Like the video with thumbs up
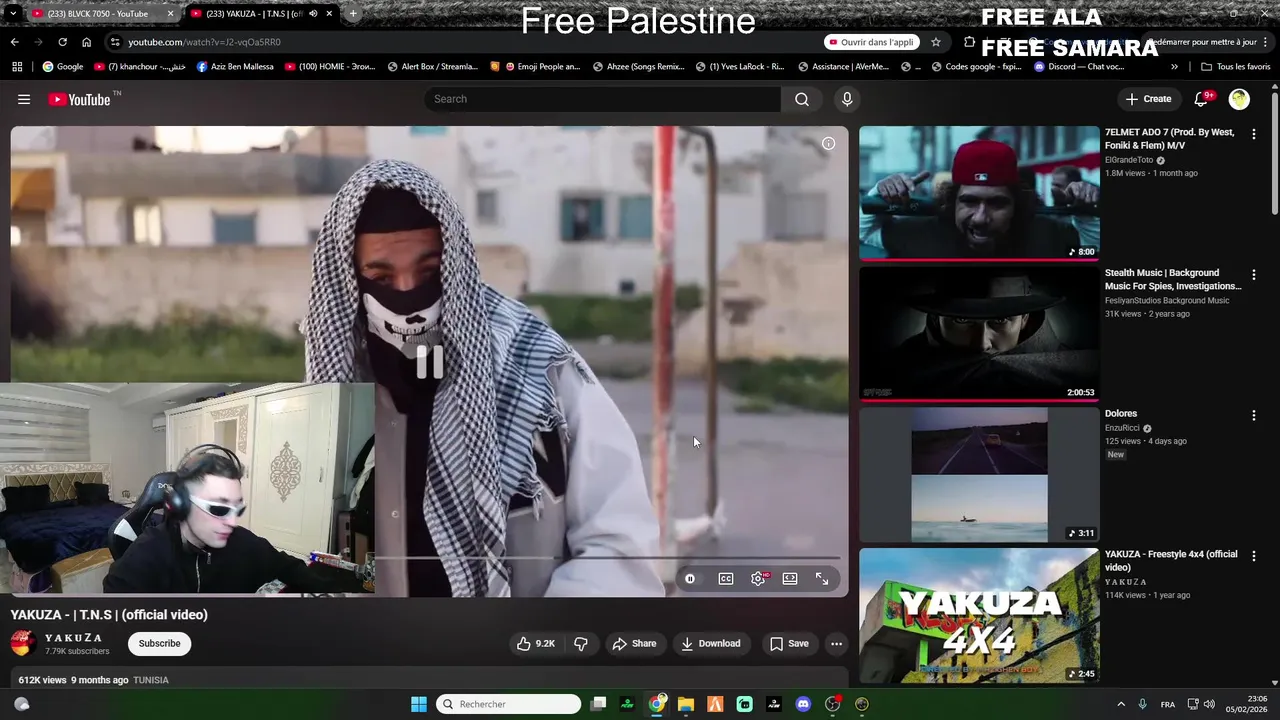 click(535, 644)
